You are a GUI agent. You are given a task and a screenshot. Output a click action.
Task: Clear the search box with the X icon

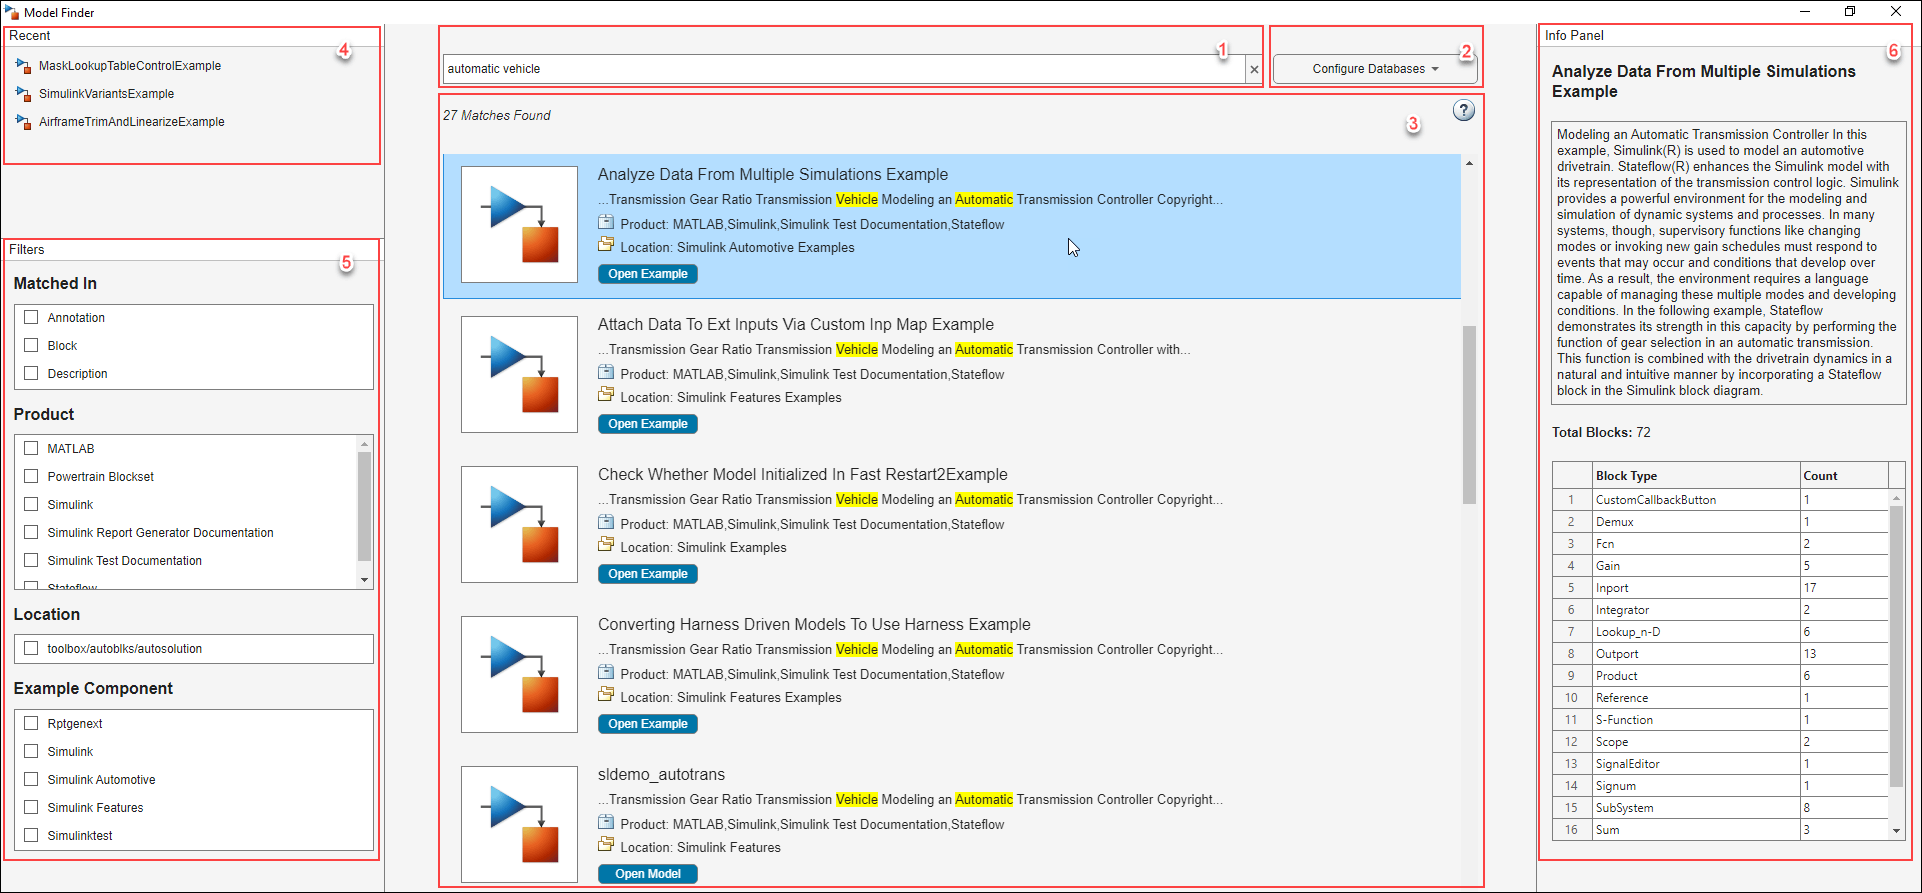tap(1254, 69)
